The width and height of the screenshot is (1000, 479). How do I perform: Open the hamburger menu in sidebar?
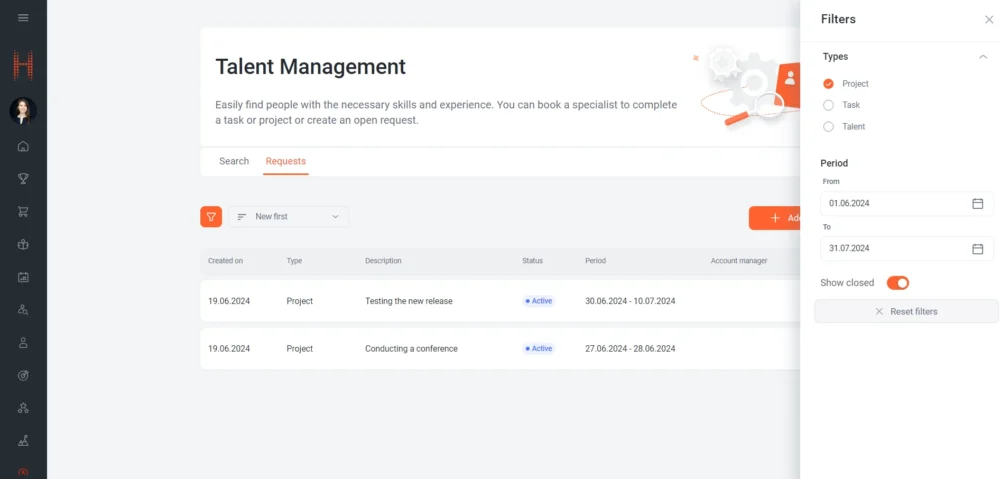click(x=23, y=18)
